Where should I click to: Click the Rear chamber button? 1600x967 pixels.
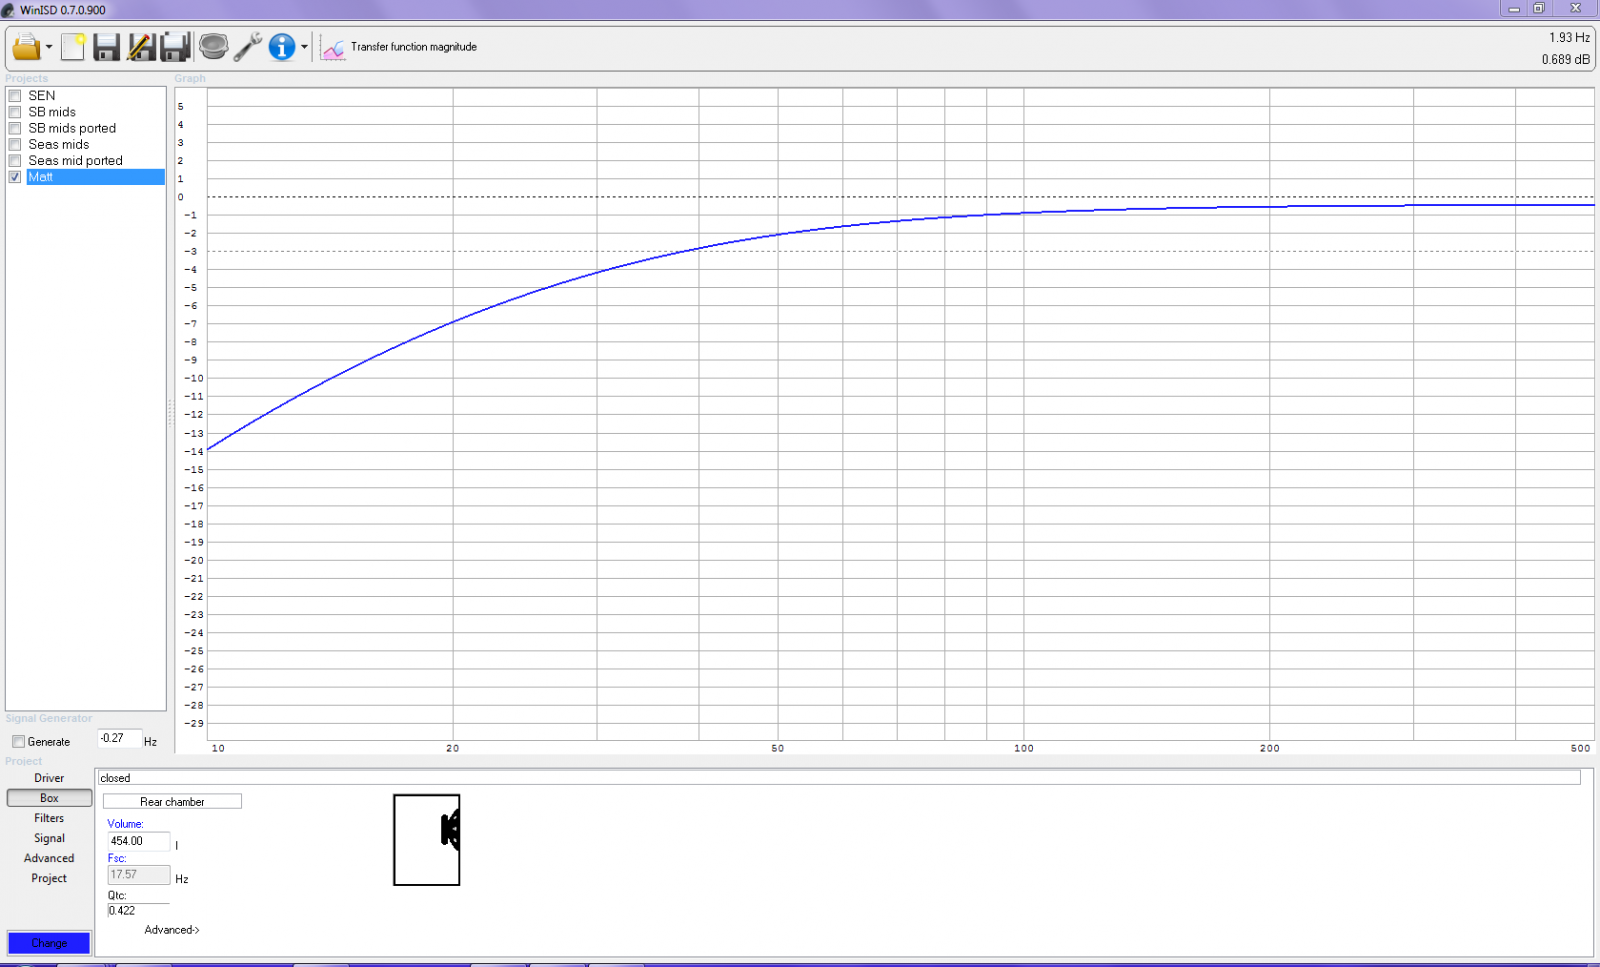point(172,802)
